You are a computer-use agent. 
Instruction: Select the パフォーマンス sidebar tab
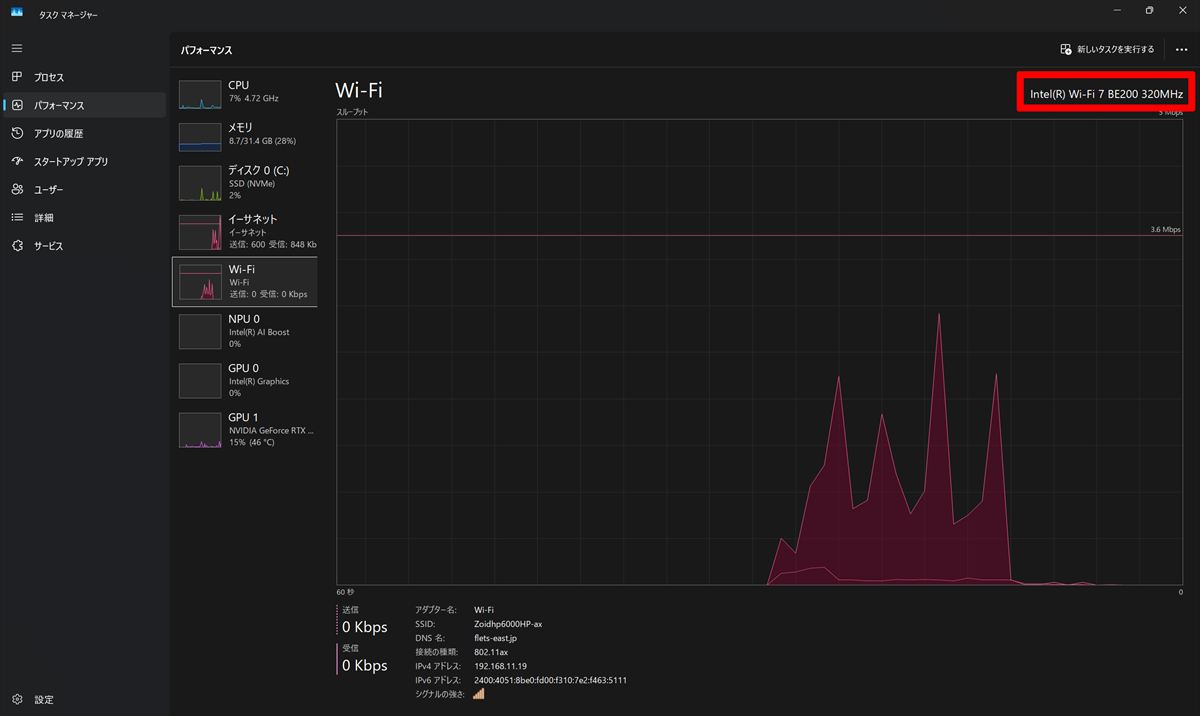coord(60,105)
